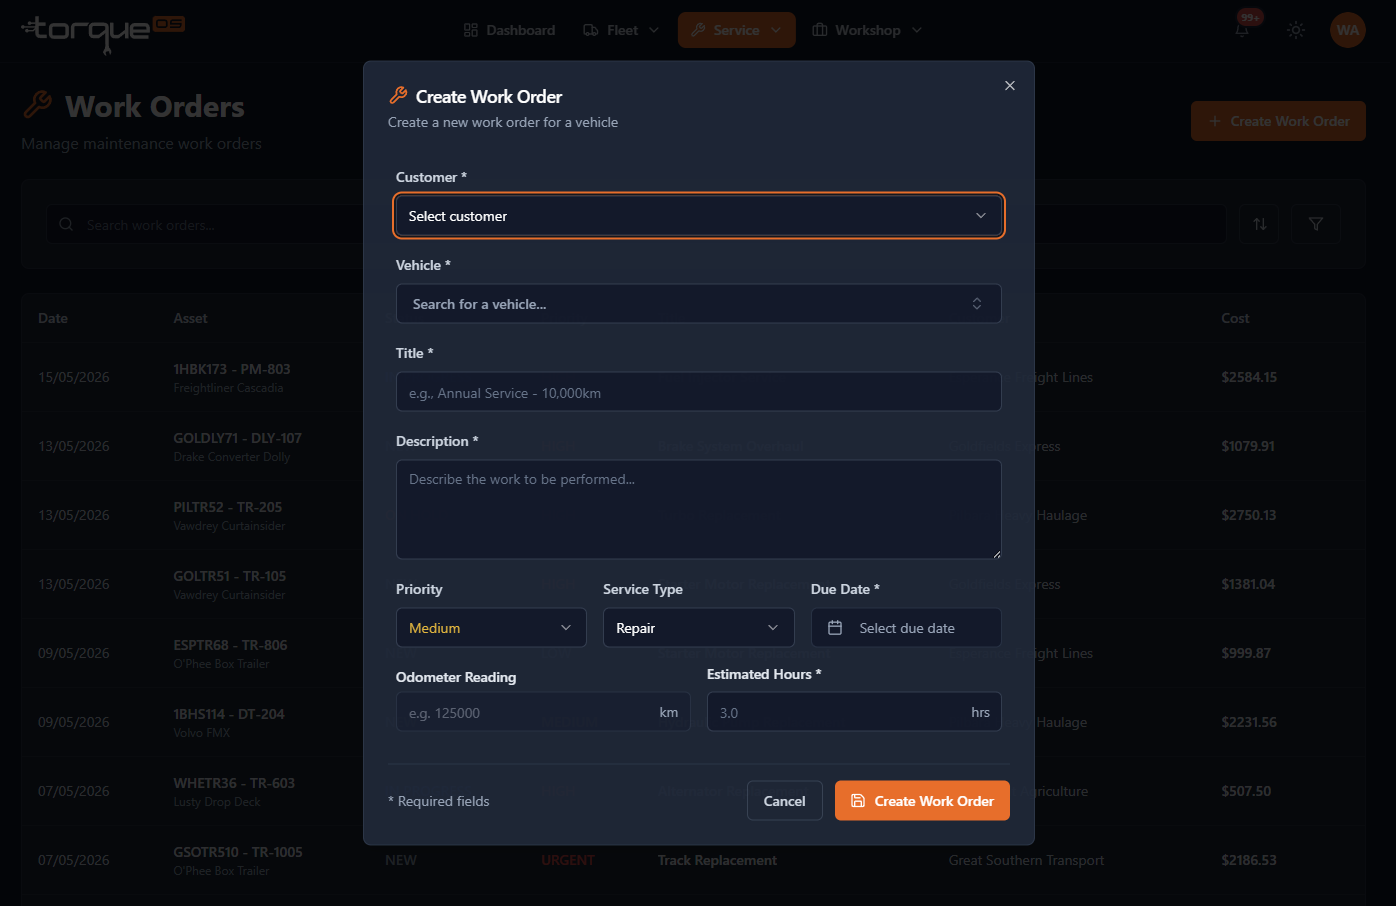Cancel the work order dialog
Viewport: 1396px width, 906px height.
[x=785, y=801]
